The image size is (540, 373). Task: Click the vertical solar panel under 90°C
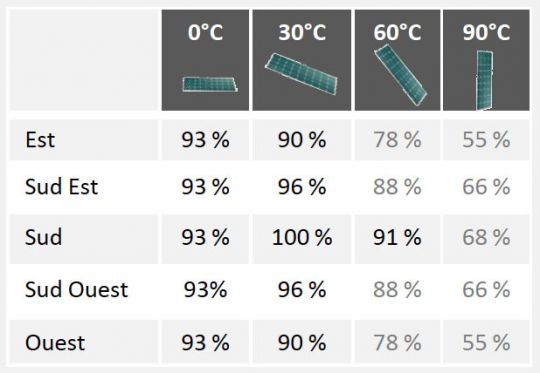(484, 80)
